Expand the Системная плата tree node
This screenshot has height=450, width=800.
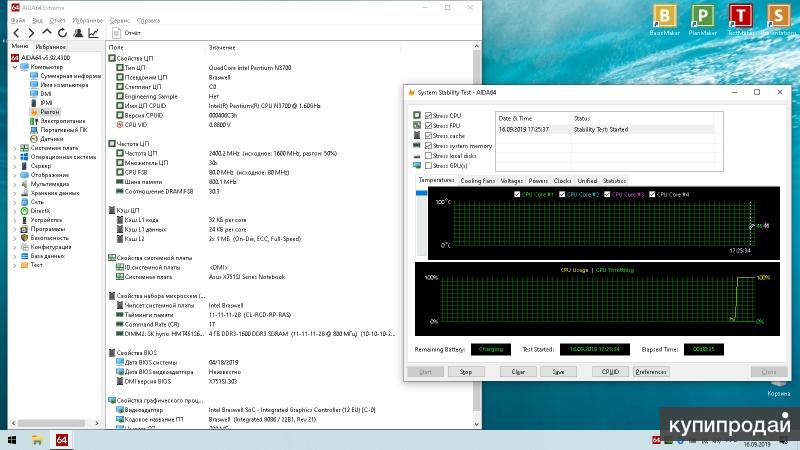tap(15, 148)
